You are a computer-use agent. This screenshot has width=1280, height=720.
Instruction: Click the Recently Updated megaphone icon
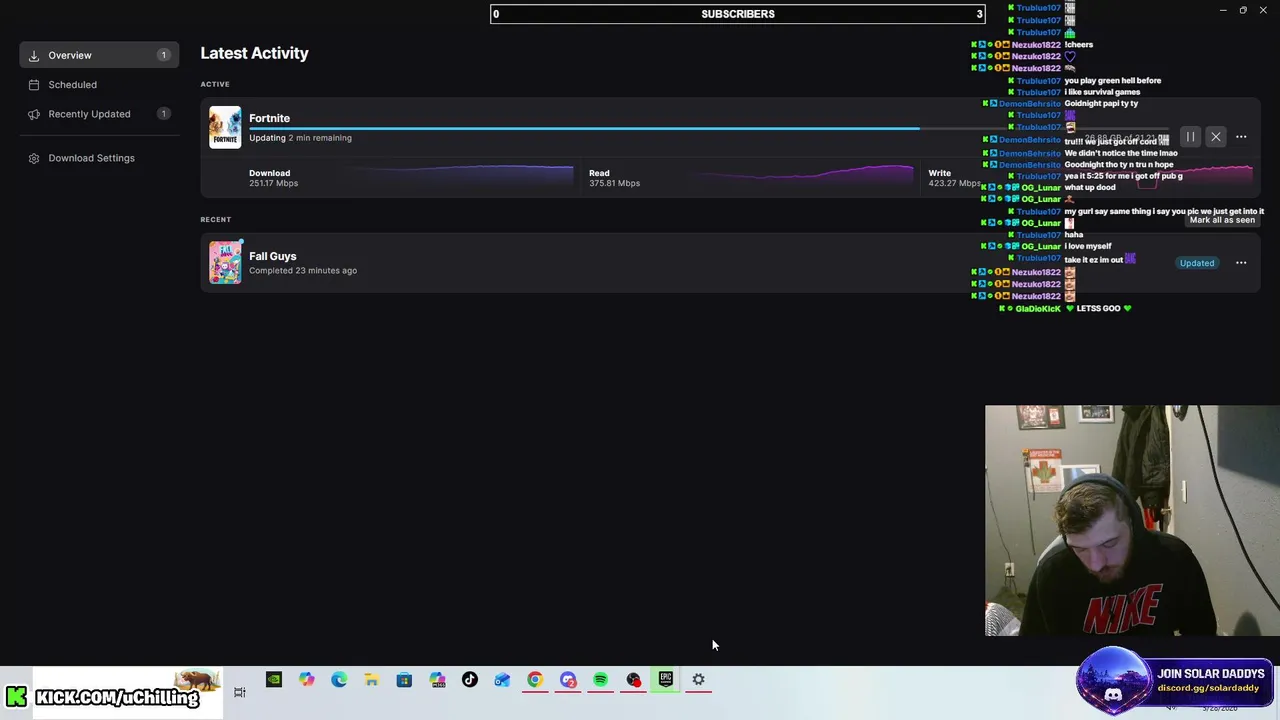click(x=34, y=114)
